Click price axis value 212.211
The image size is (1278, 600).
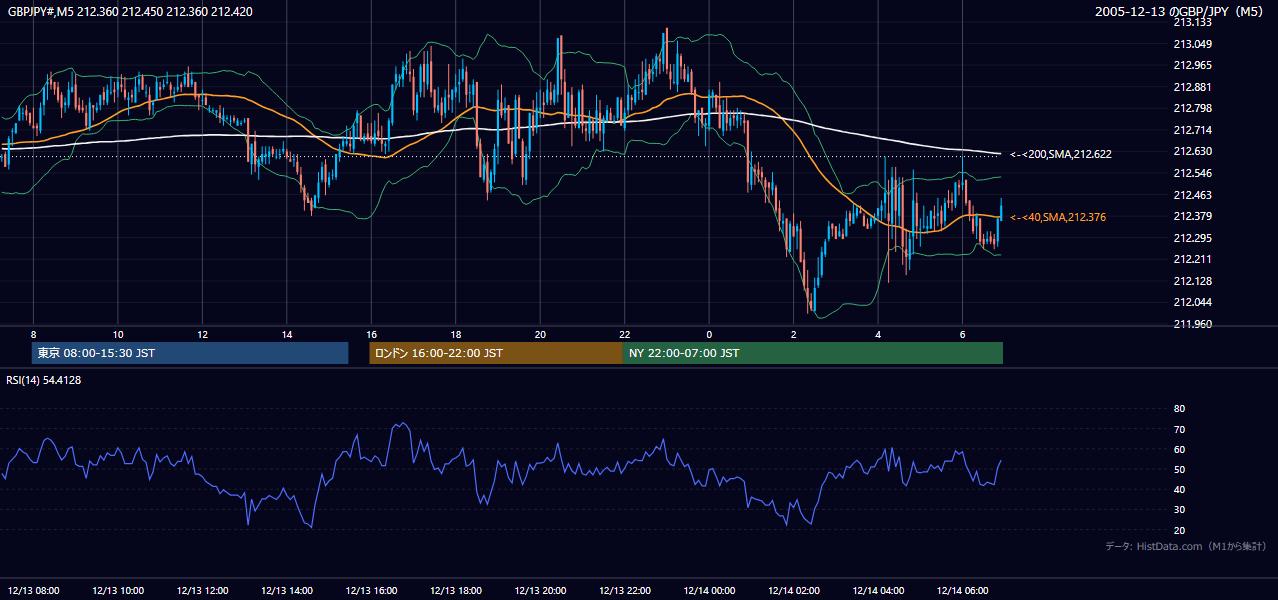[x=1193, y=259]
